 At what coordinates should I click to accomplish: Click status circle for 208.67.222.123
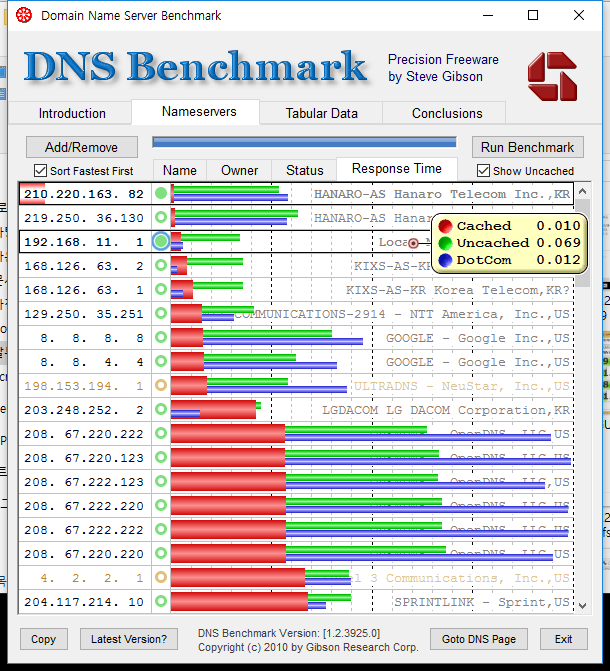161,481
